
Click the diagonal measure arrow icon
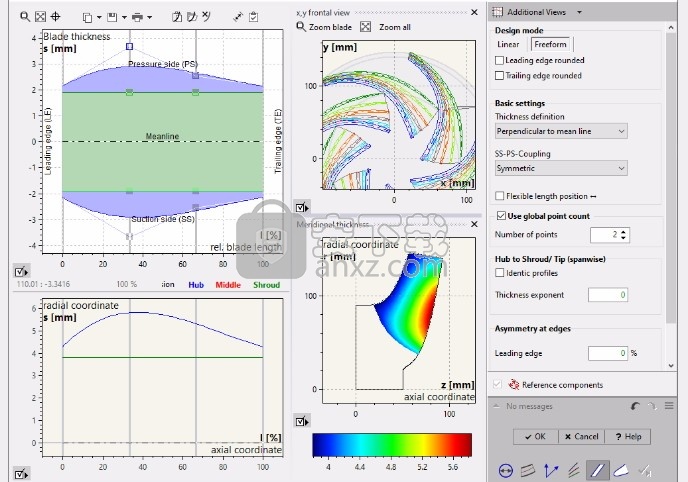(238, 17)
